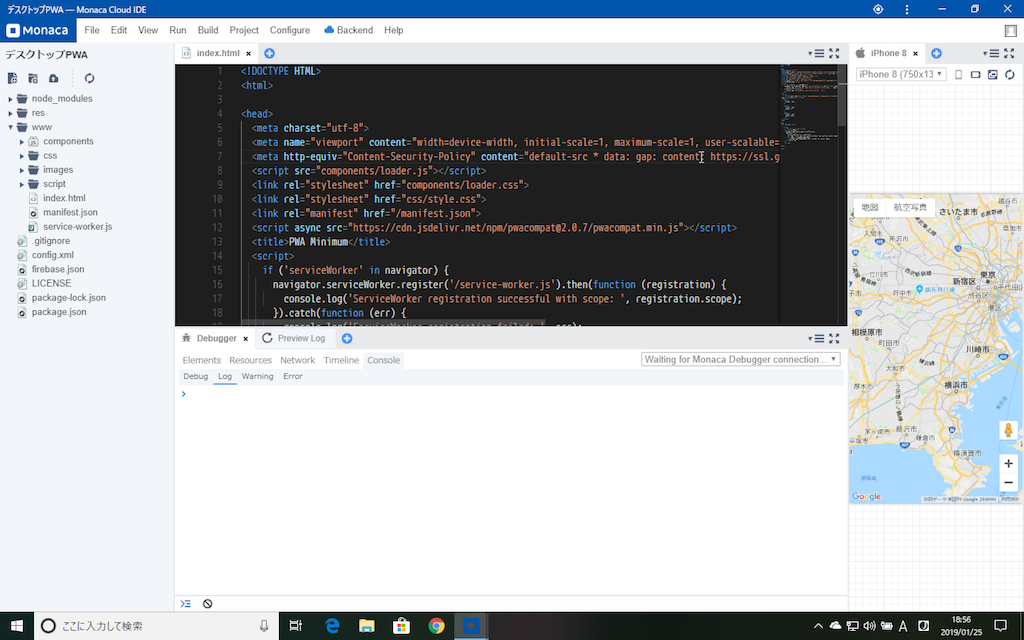This screenshot has width=1024, height=640.
Task: Open the Elements debugger tab
Action: [202, 360]
